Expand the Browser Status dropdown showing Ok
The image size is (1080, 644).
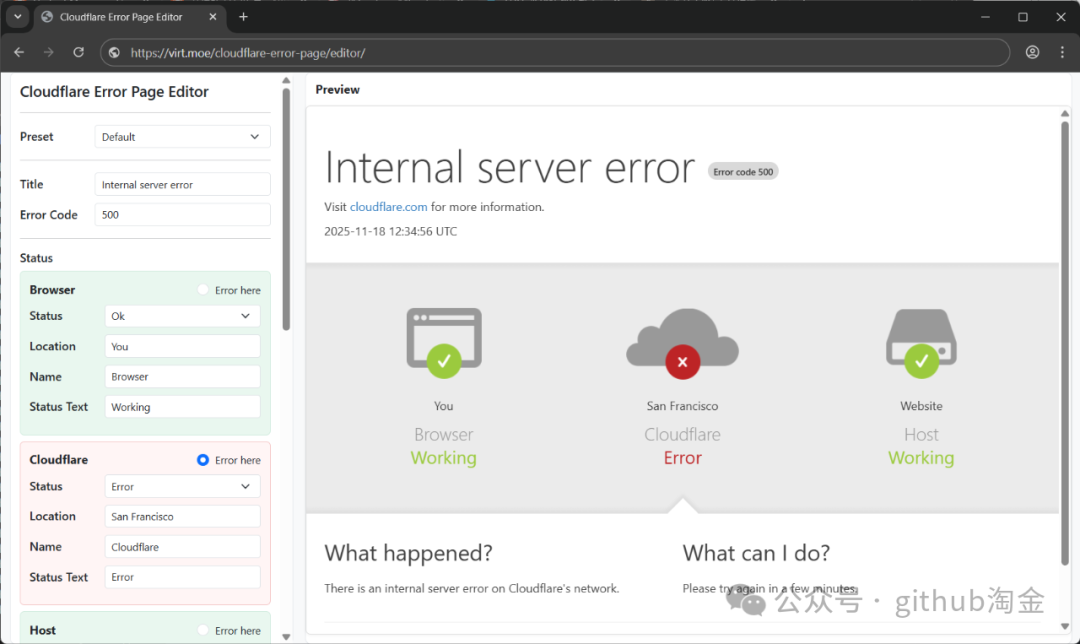tap(182, 316)
